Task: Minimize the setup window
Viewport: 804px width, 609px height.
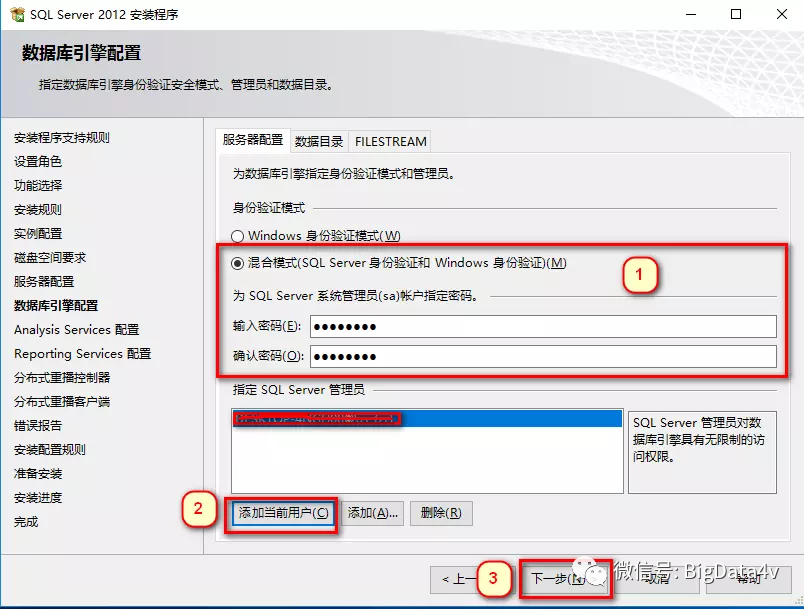Action: coord(691,14)
